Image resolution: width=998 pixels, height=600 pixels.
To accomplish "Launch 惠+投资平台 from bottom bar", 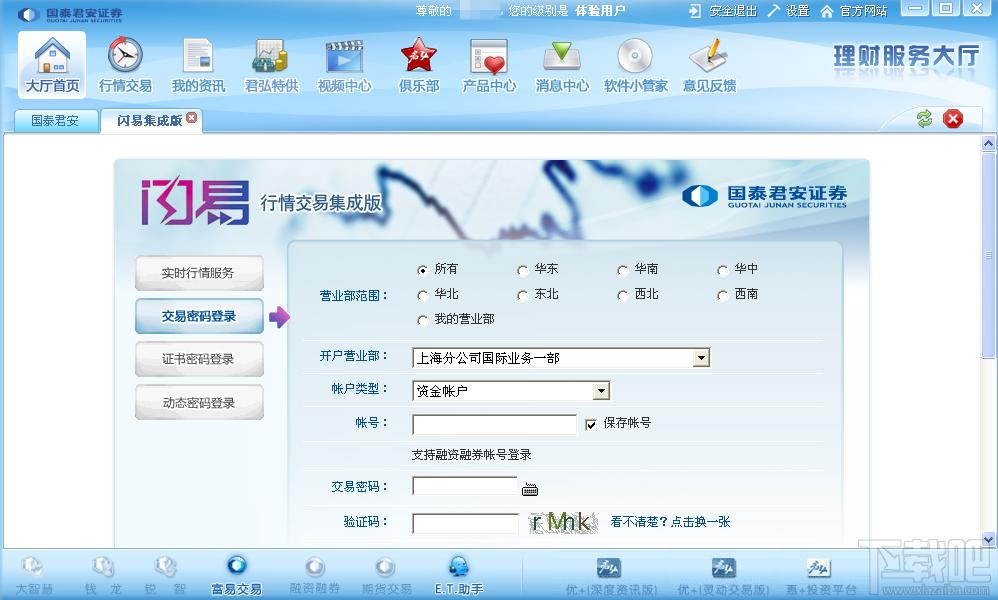I will click(820, 576).
